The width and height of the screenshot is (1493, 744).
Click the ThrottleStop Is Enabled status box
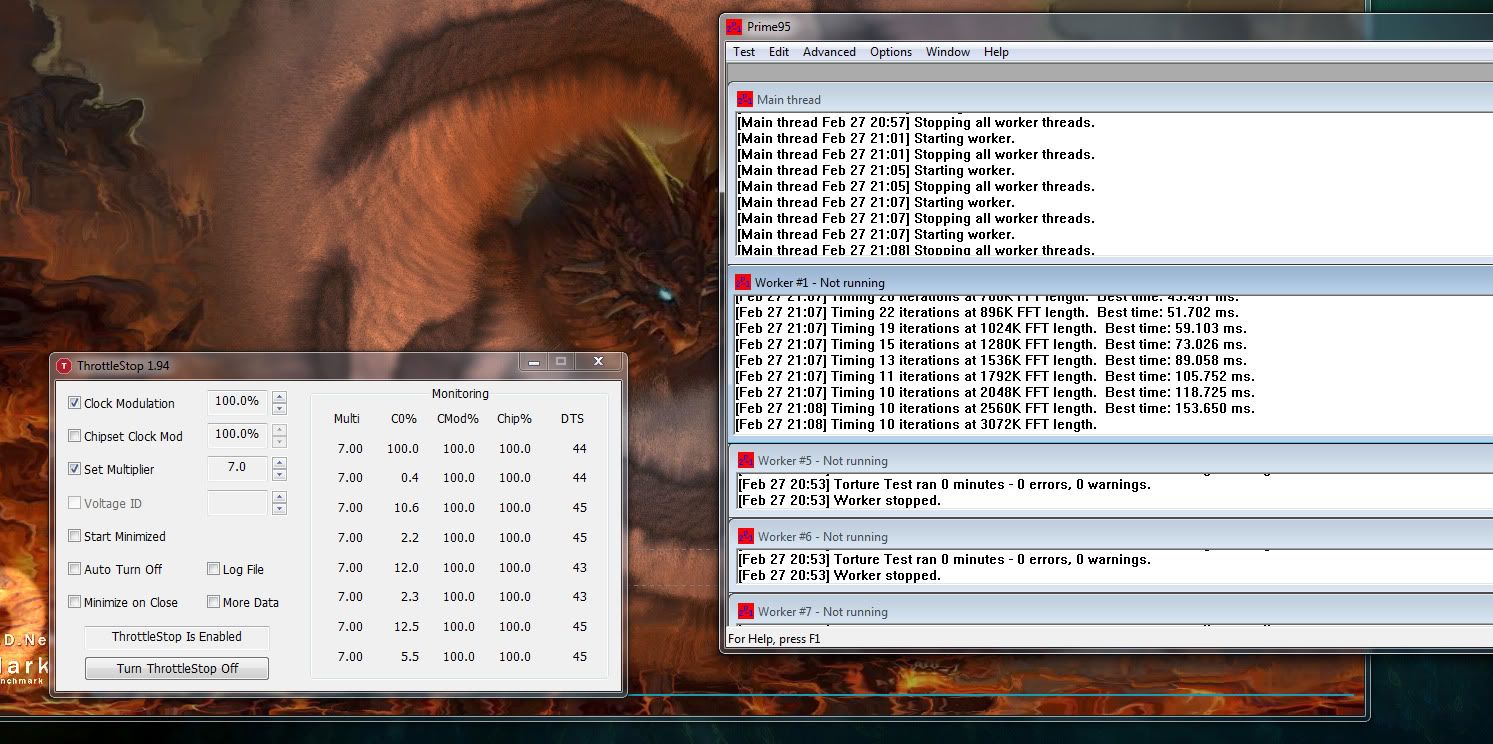coord(177,637)
